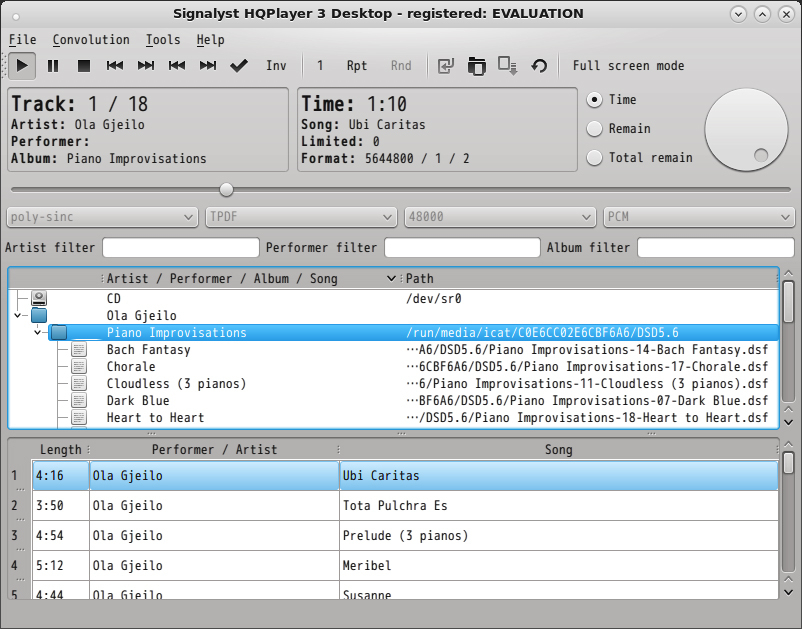Open the window menu dot in the title bar
Image resolution: width=802 pixels, height=629 pixels.
(x=16, y=17)
